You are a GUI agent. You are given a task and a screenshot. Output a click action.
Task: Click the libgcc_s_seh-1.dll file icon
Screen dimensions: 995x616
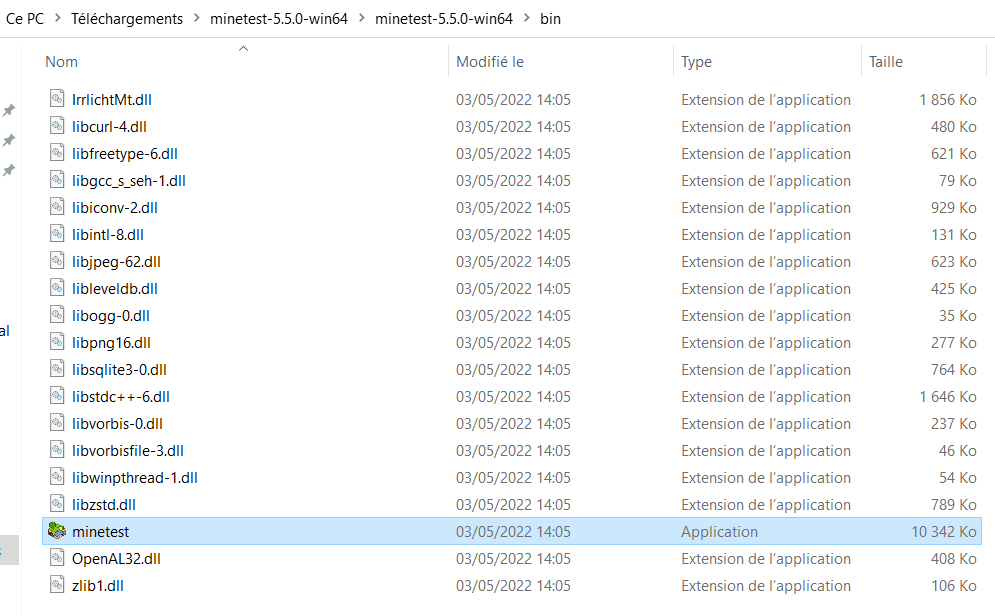[57, 180]
